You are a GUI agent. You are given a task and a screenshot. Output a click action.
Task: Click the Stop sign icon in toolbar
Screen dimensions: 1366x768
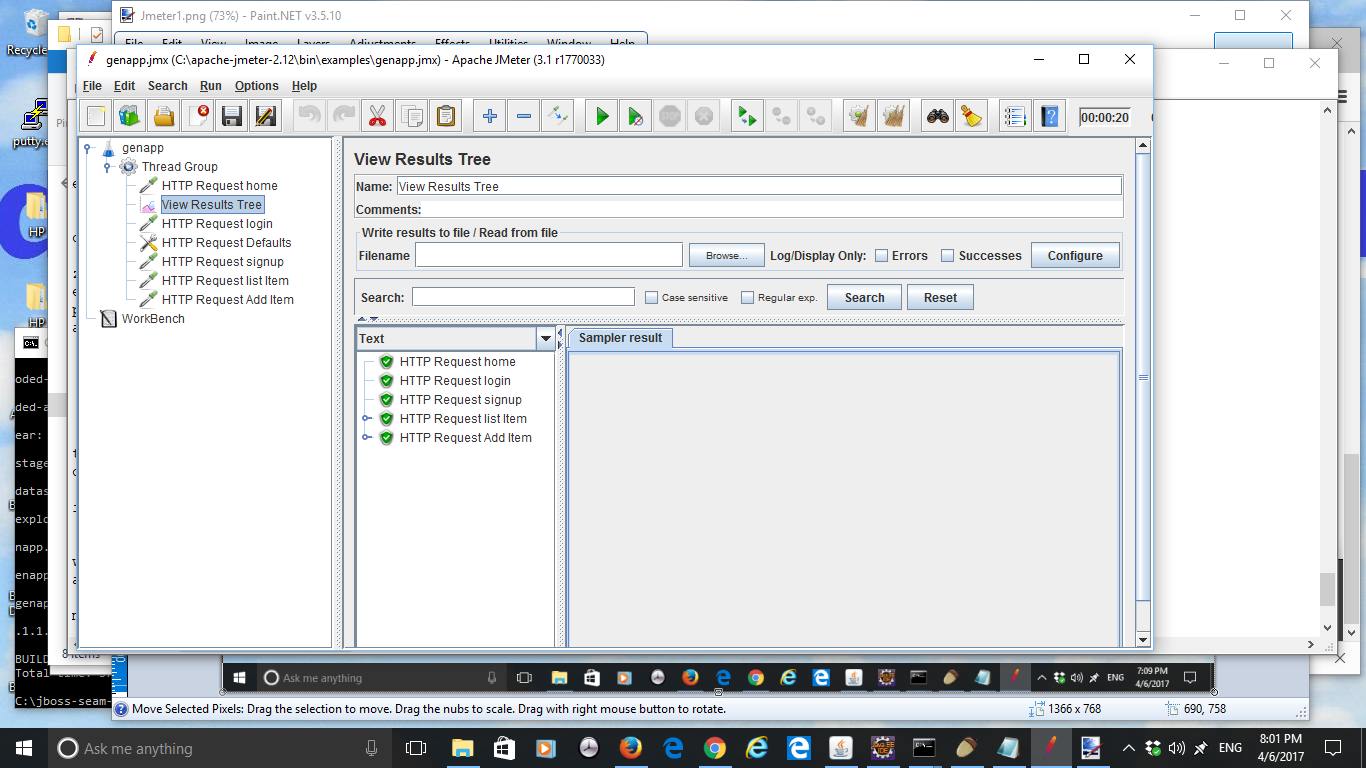(669, 116)
